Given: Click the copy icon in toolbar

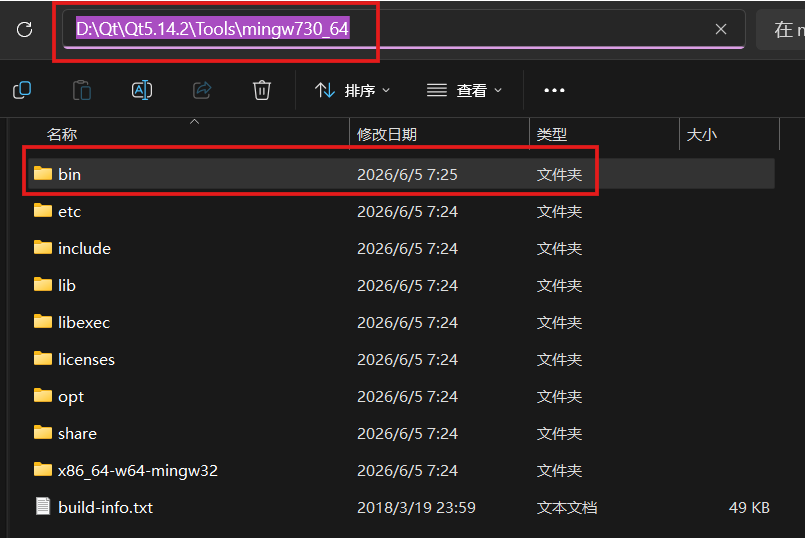Looking at the screenshot, I should click(x=22, y=90).
